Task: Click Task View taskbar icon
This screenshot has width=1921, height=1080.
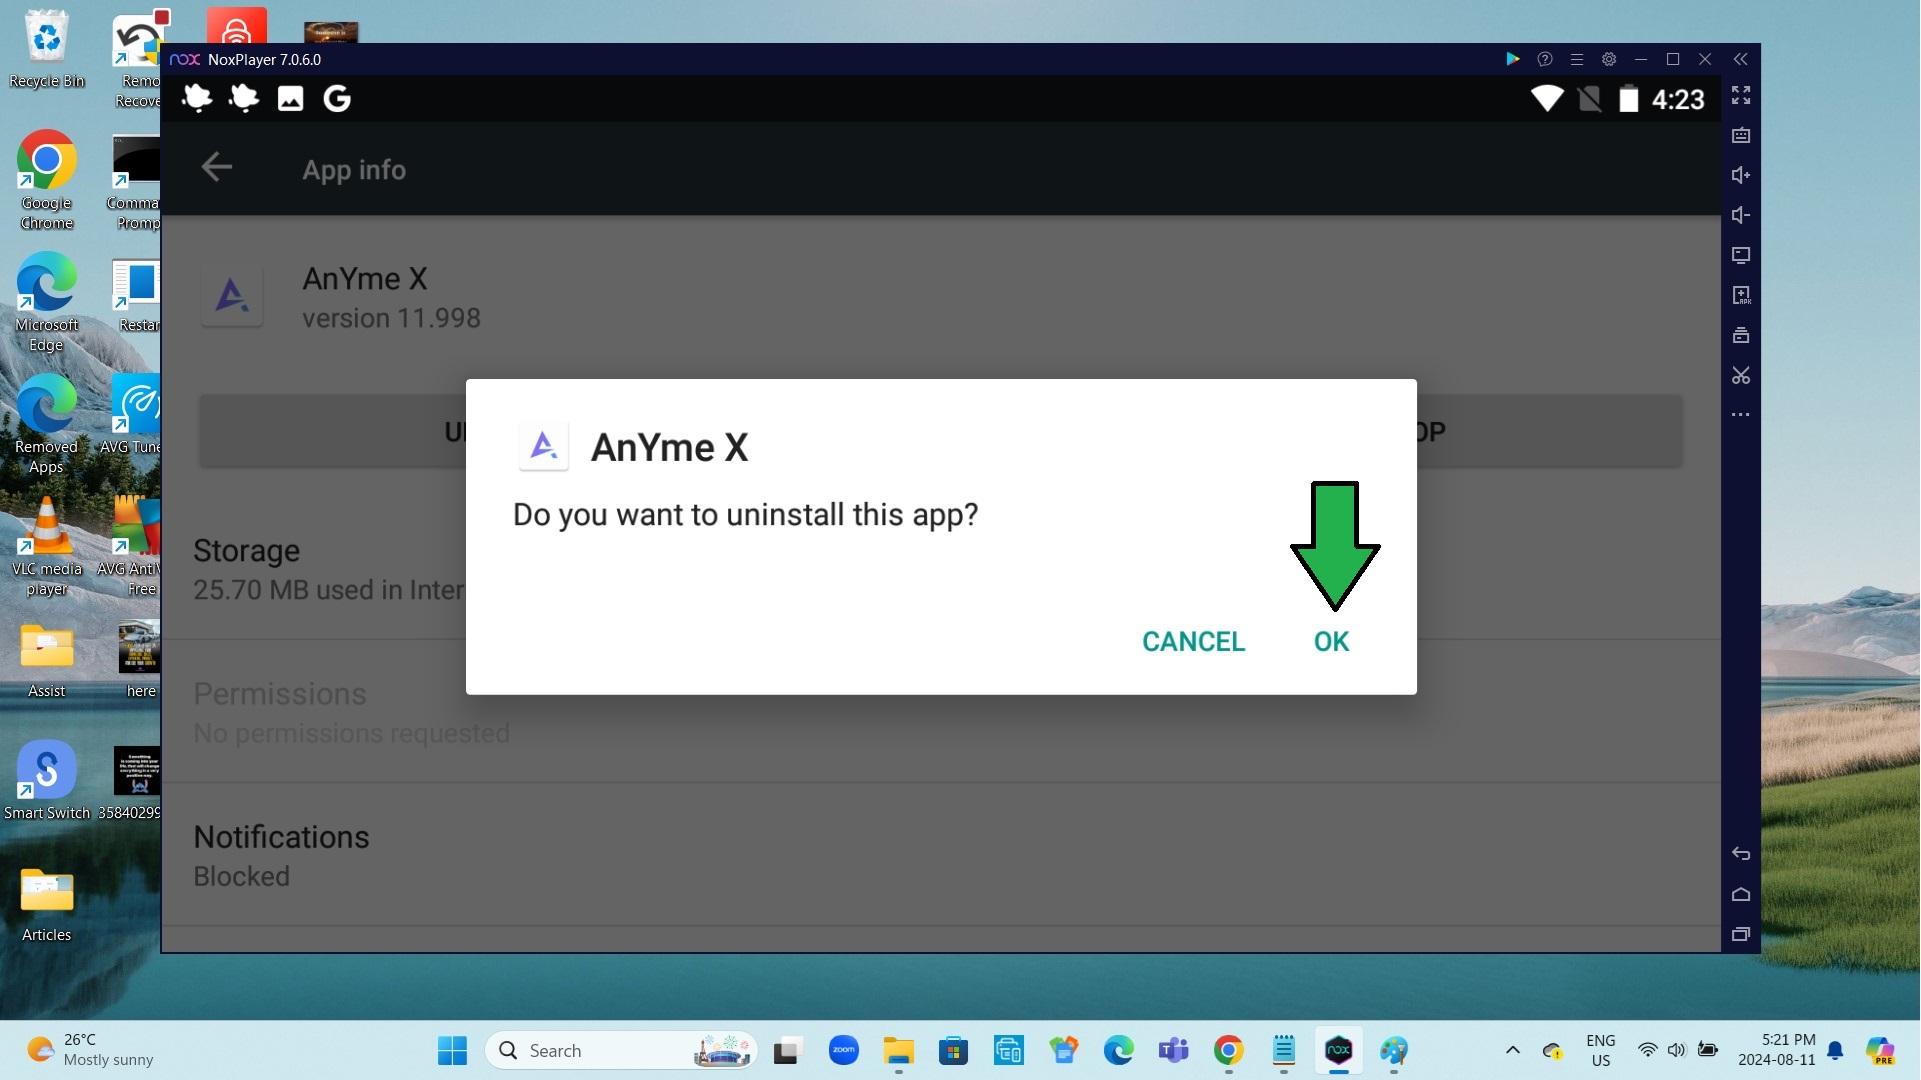Action: (788, 1050)
